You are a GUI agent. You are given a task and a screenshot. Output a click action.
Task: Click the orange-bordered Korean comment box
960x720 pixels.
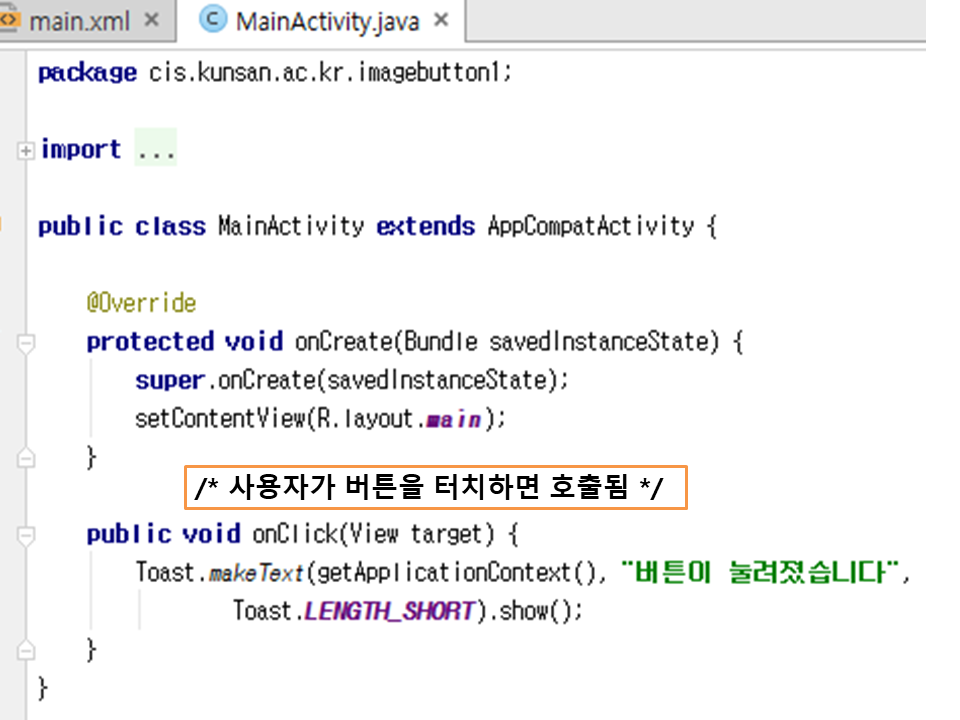click(436, 487)
